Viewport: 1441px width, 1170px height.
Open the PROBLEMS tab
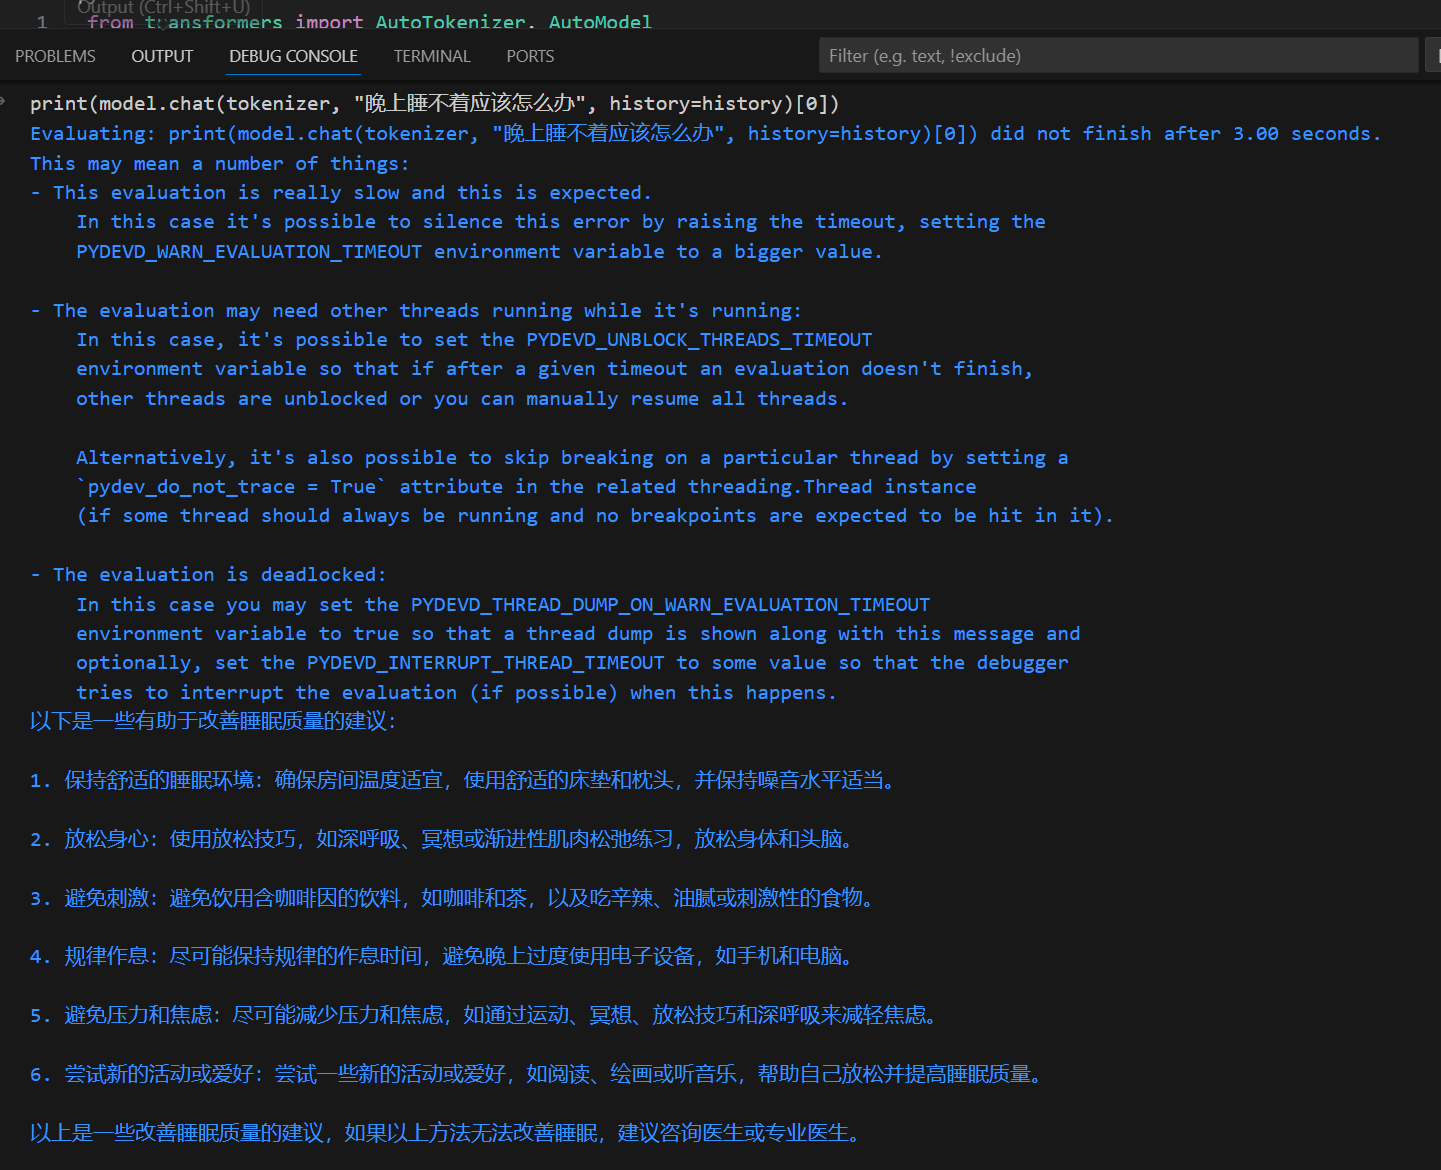click(55, 56)
